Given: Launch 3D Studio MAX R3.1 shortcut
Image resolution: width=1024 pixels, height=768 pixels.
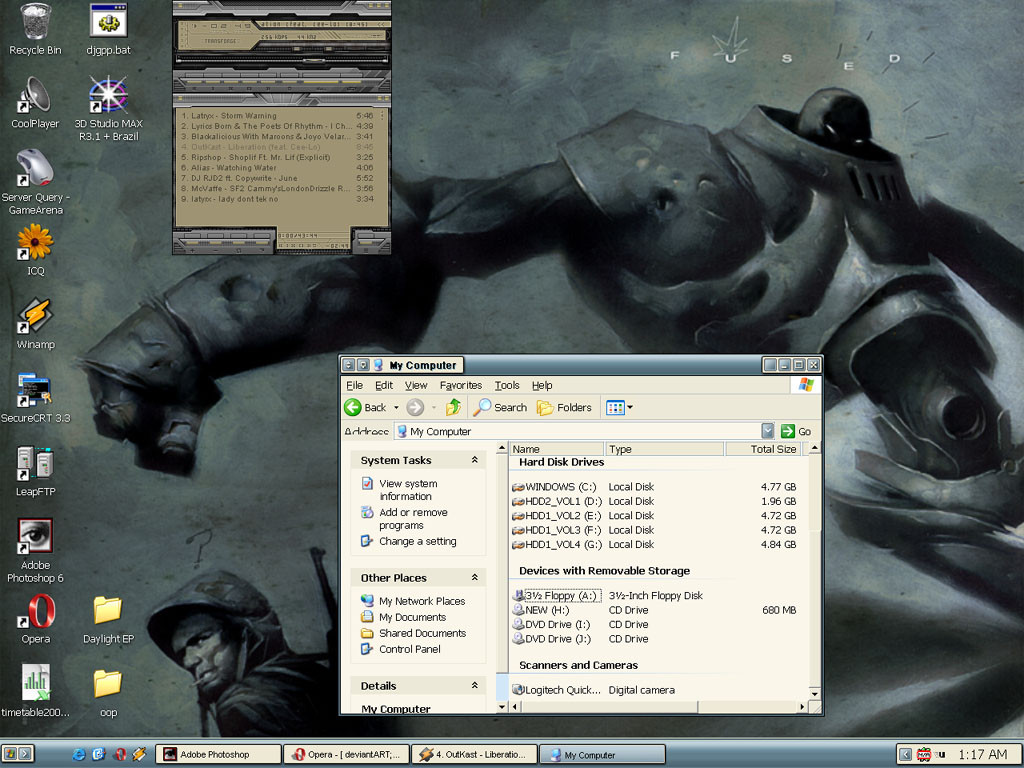Looking at the screenshot, I should (108, 108).
